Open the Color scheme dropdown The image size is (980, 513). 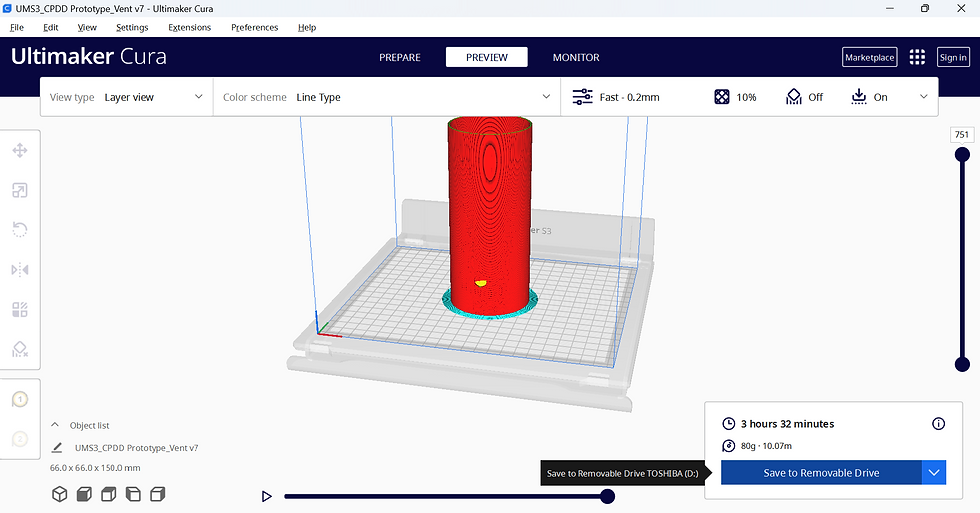point(387,97)
